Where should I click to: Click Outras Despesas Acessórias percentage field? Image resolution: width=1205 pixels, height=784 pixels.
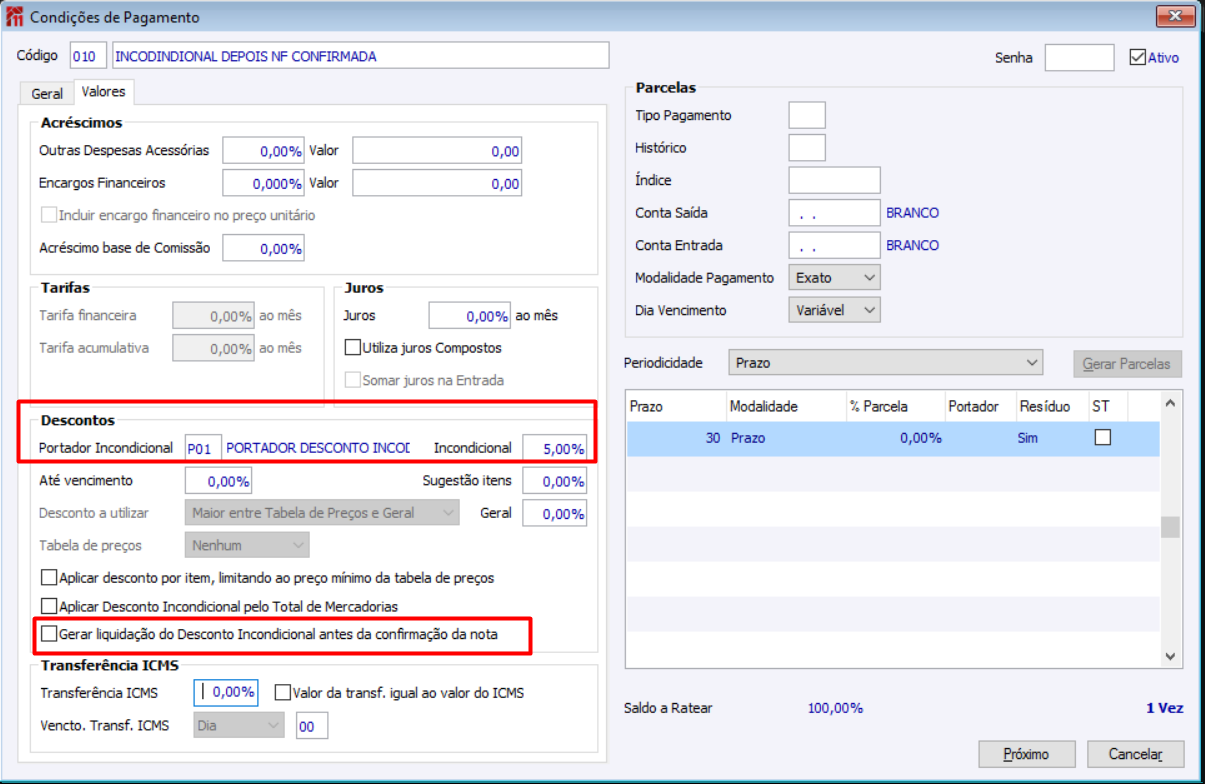pos(263,151)
